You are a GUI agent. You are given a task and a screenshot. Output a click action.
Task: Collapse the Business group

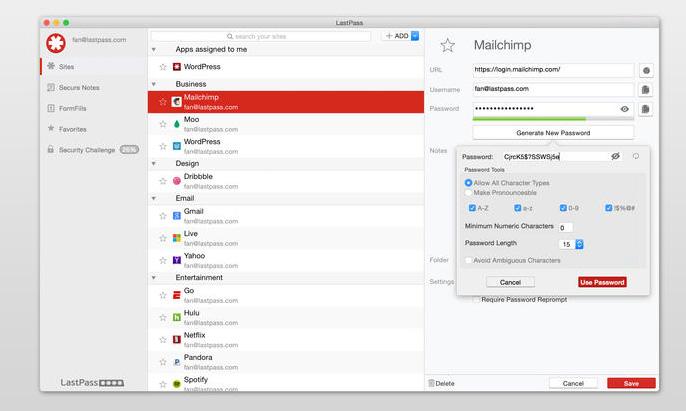click(154, 84)
